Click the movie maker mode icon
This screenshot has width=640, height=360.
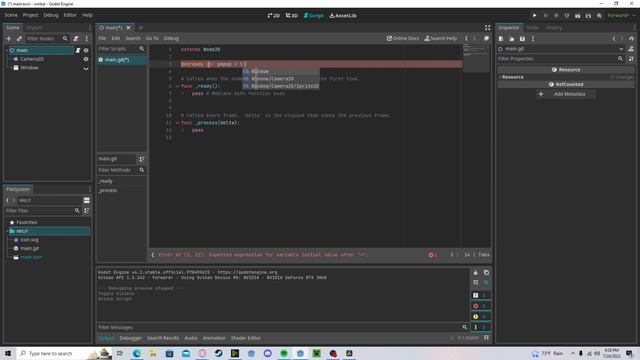599,16
